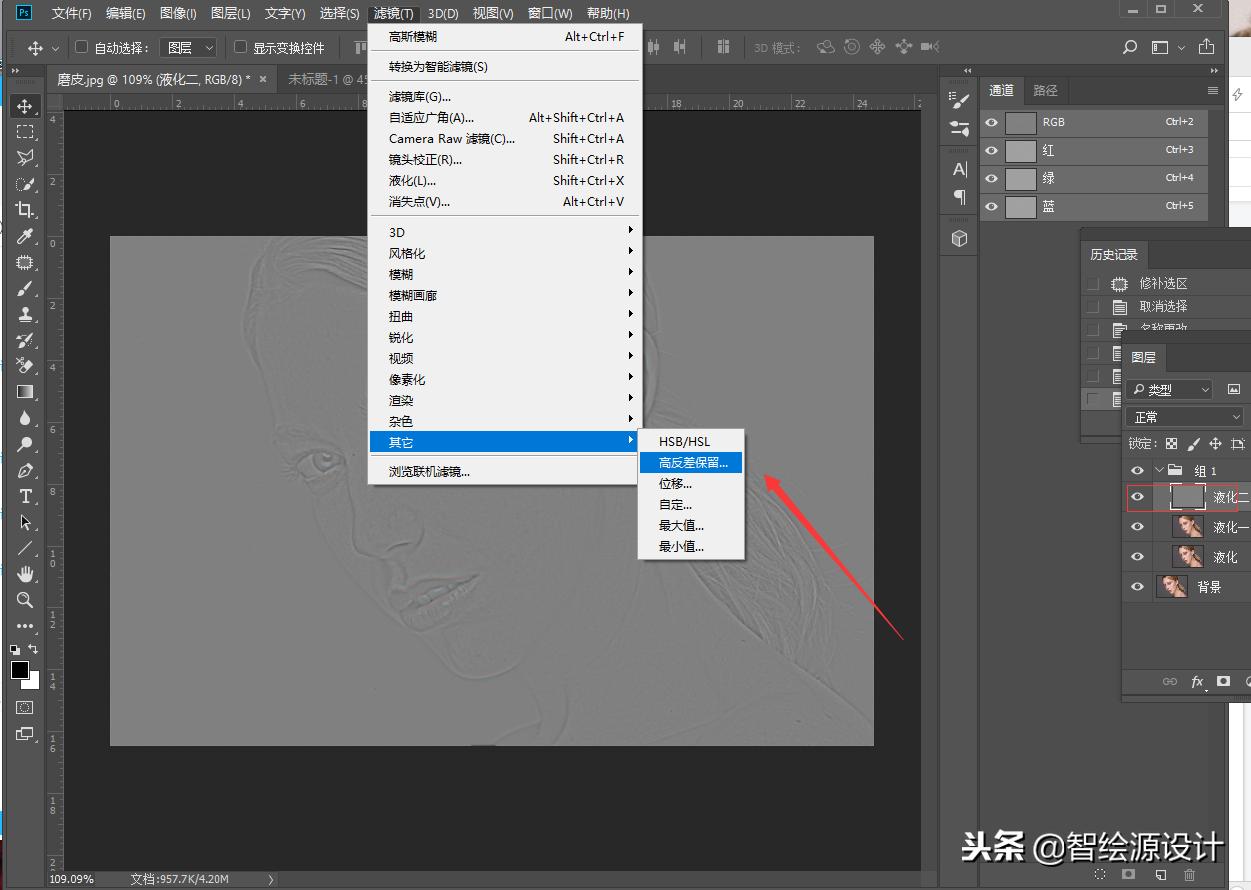Open the 正常 blend mode dropdown
The width and height of the screenshot is (1251, 890).
[1185, 417]
